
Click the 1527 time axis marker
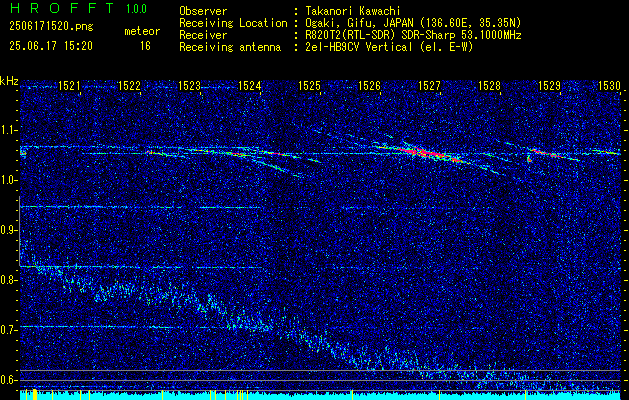[x=429, y=85]
